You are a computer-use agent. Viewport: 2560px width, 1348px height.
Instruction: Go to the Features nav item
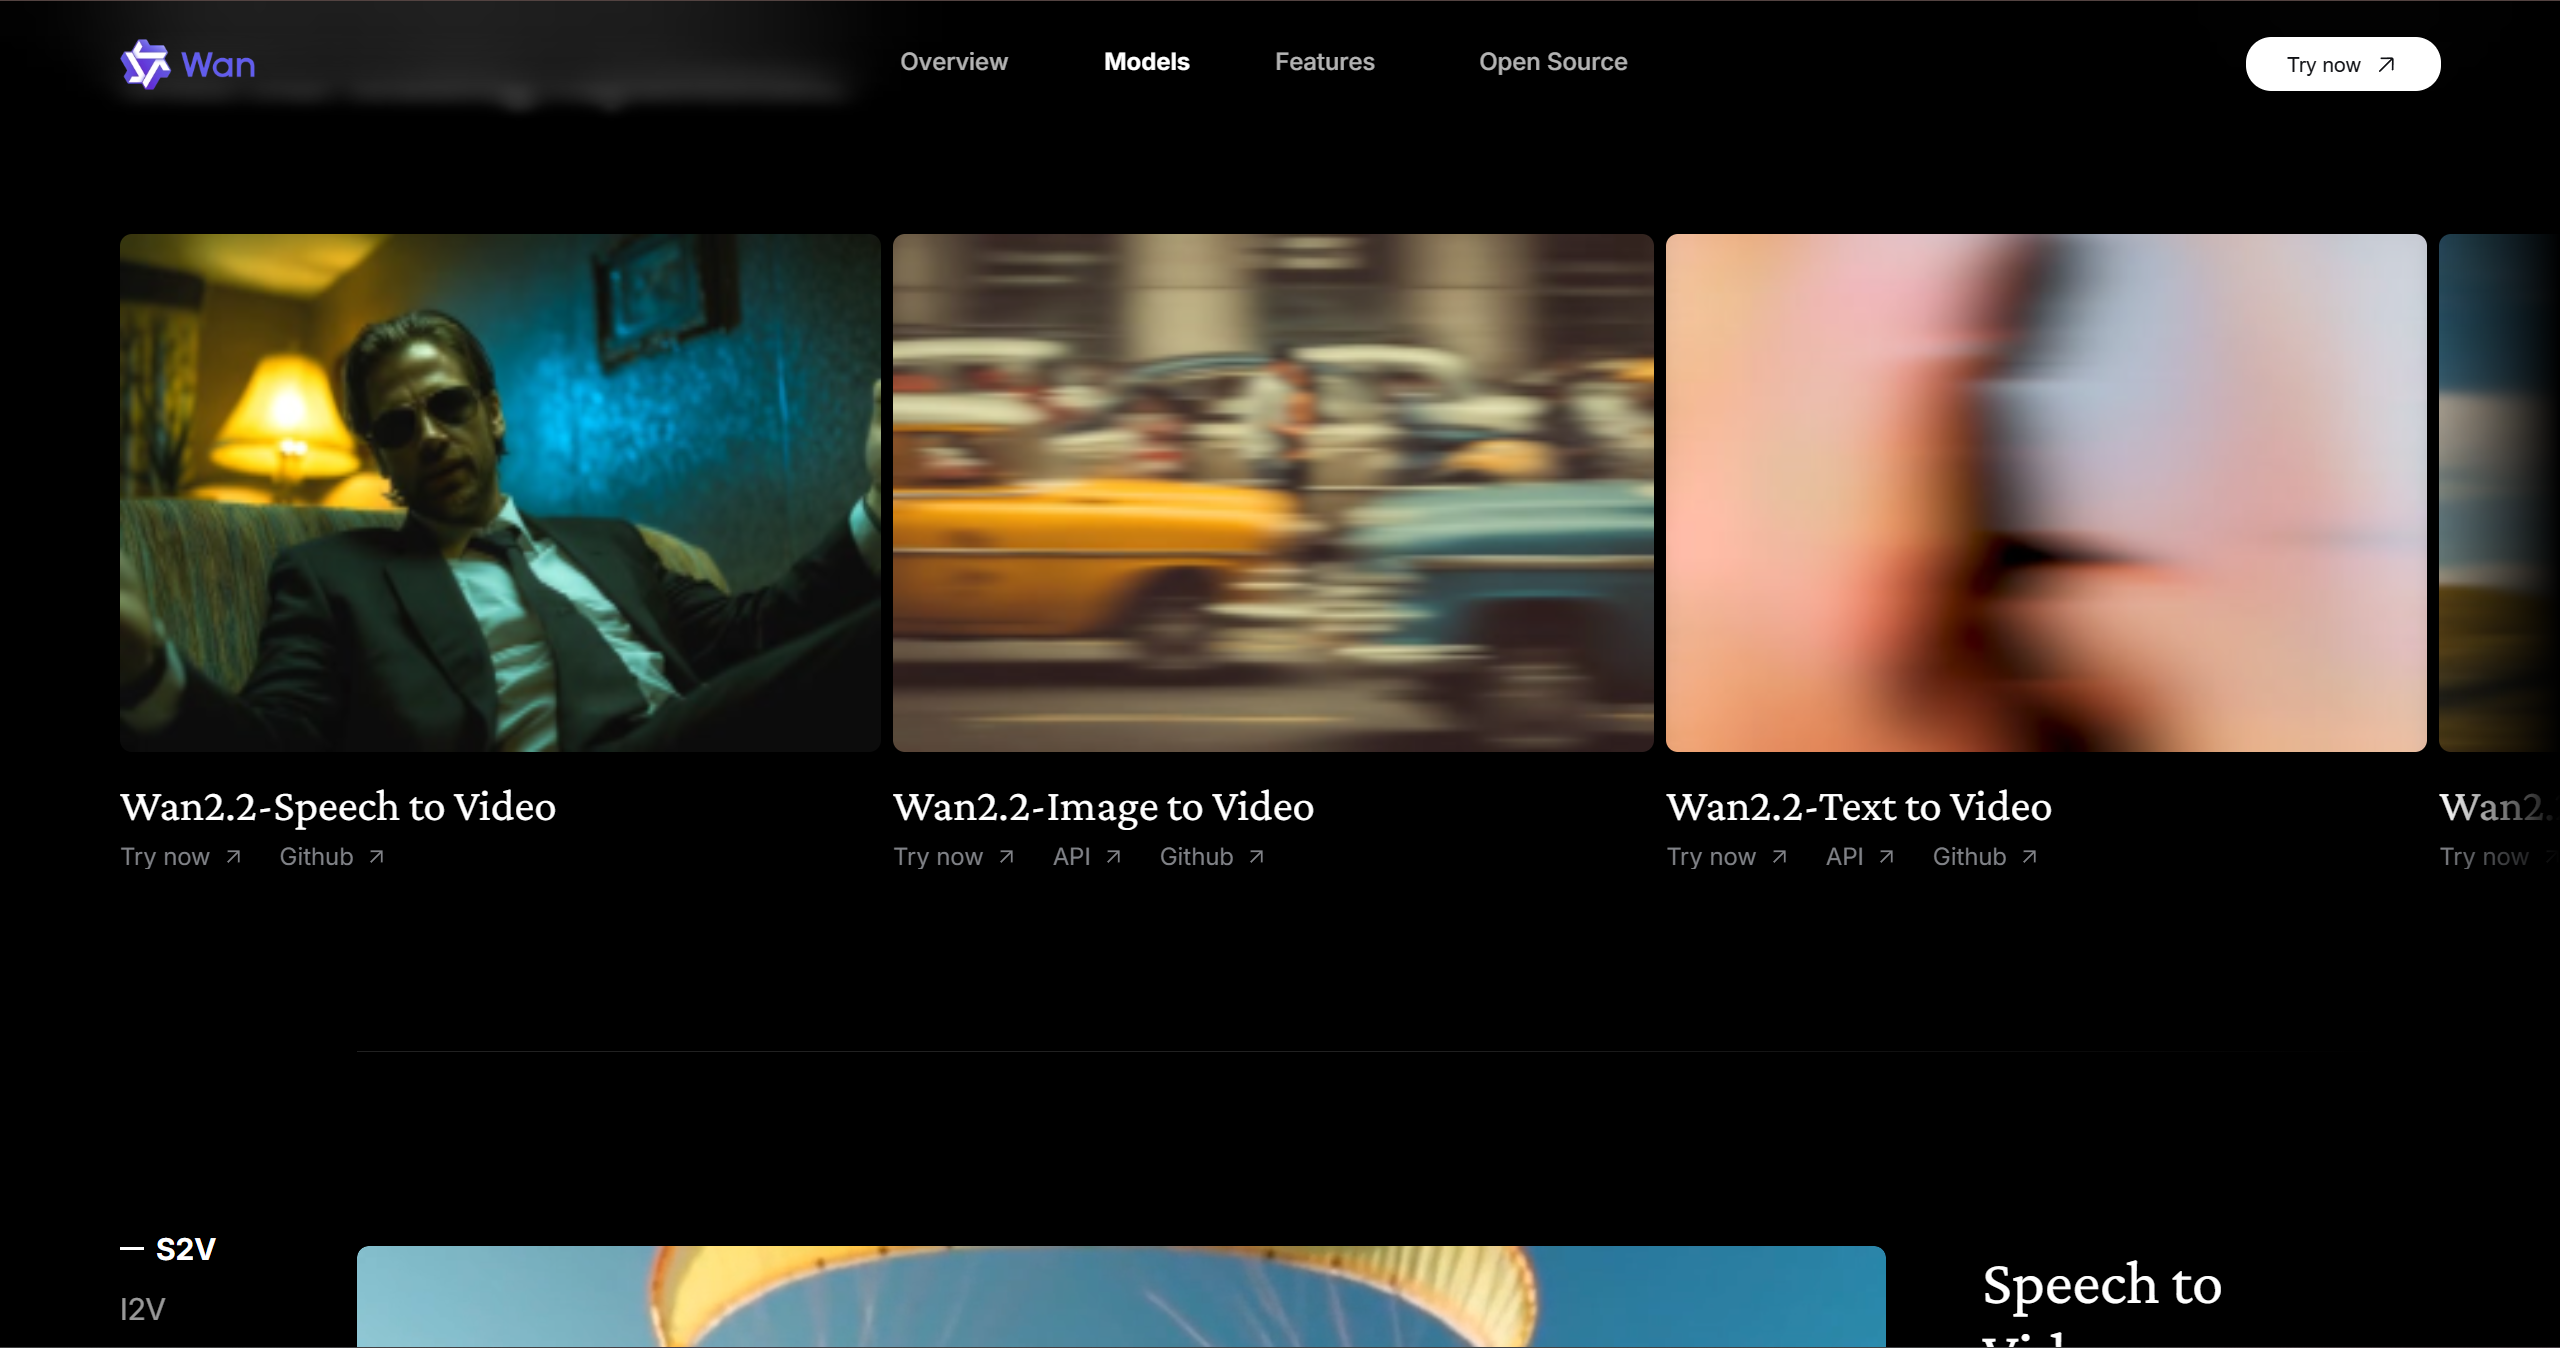click(x=1324, y=62)
